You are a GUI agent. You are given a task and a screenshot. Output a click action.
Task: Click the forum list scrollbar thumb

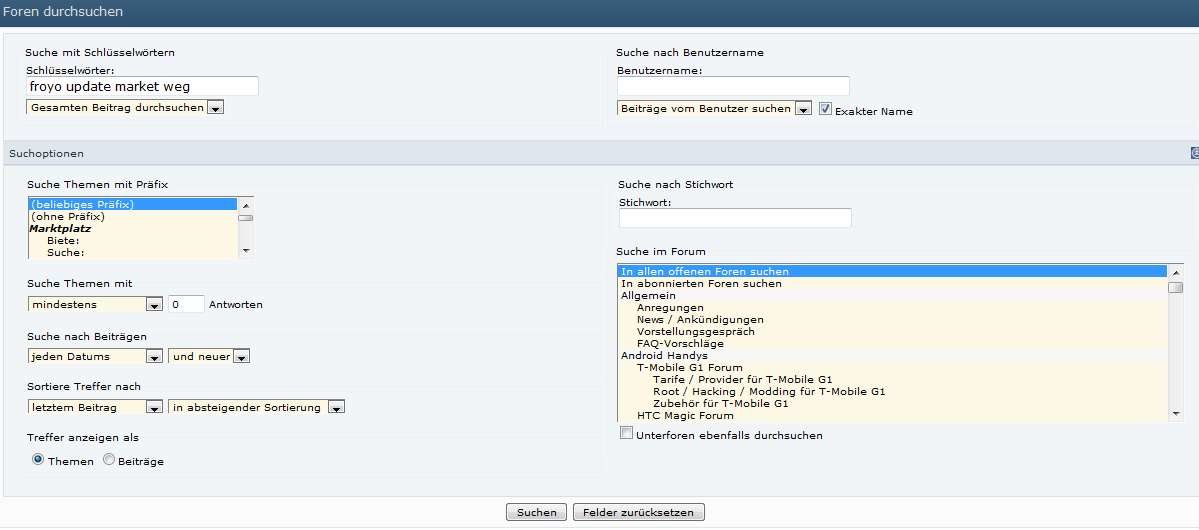[x=1176, y=288]
